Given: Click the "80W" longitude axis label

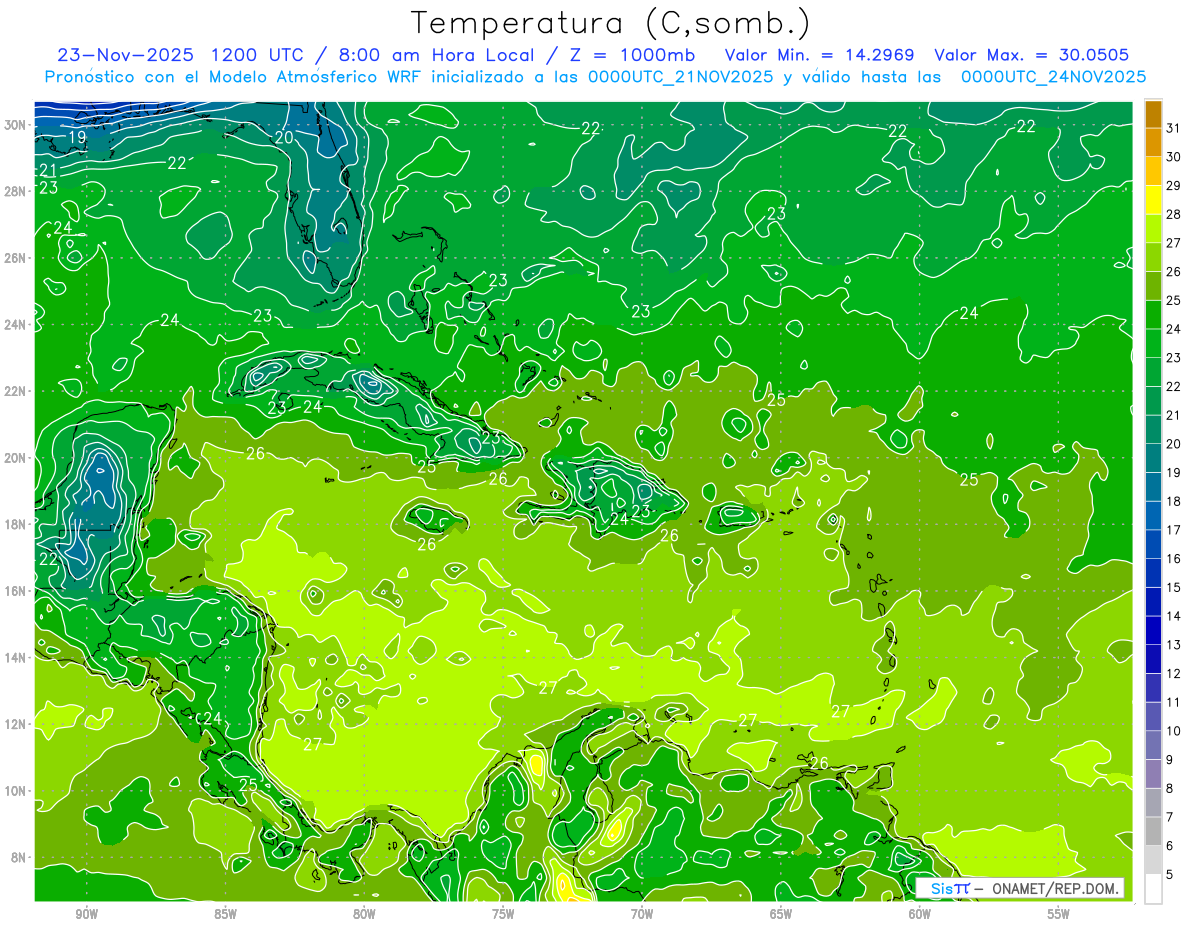Looking at the screenshot, I should pos(364,914).
